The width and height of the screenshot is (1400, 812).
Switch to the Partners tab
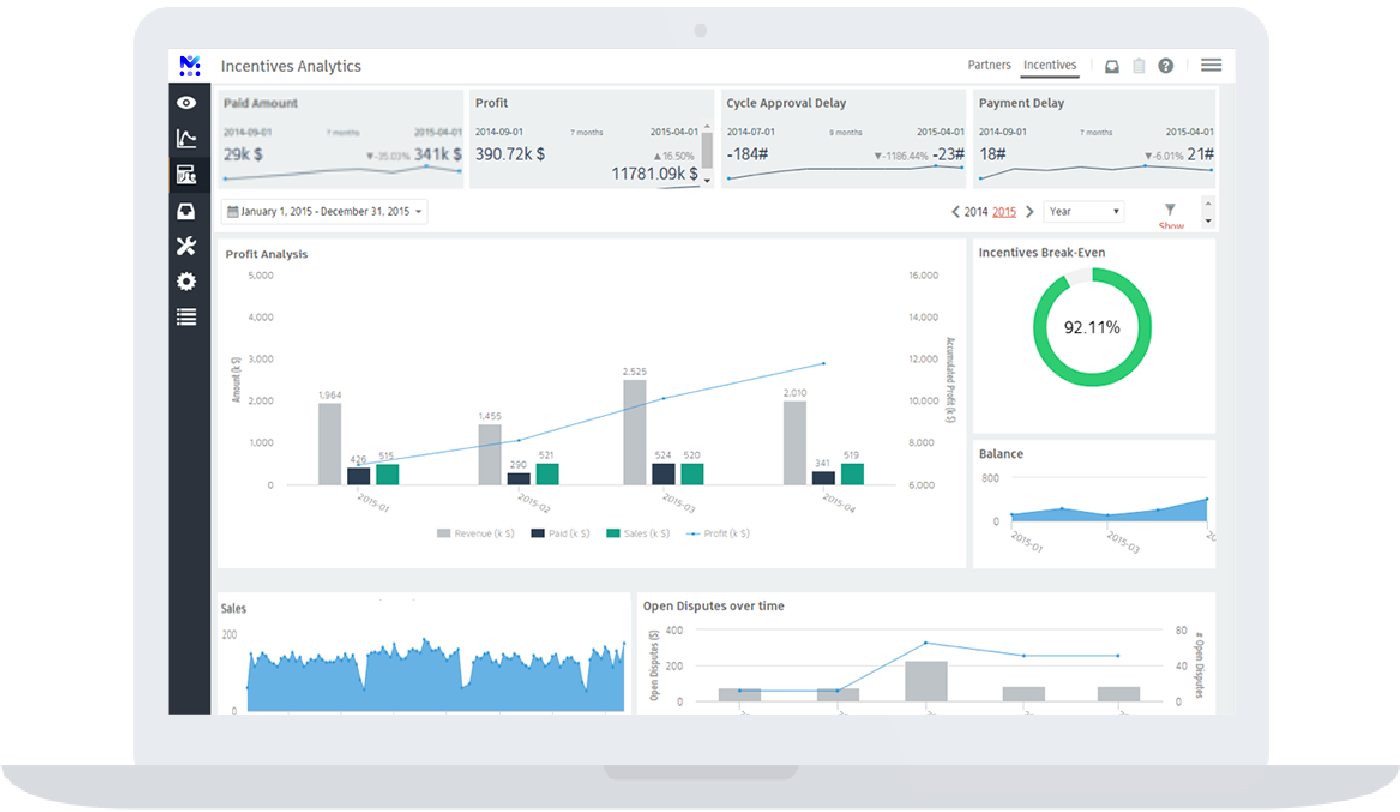coord(989,64)
